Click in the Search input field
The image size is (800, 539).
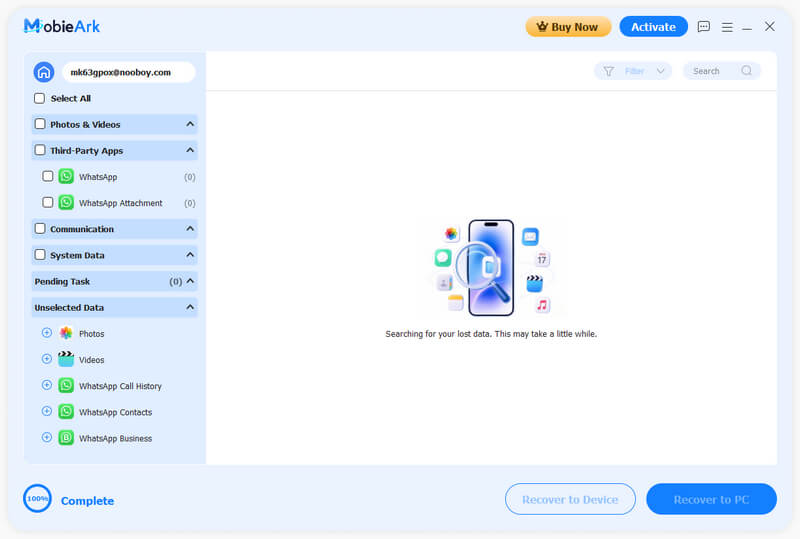pyautogui.click(x=721, y=71)
